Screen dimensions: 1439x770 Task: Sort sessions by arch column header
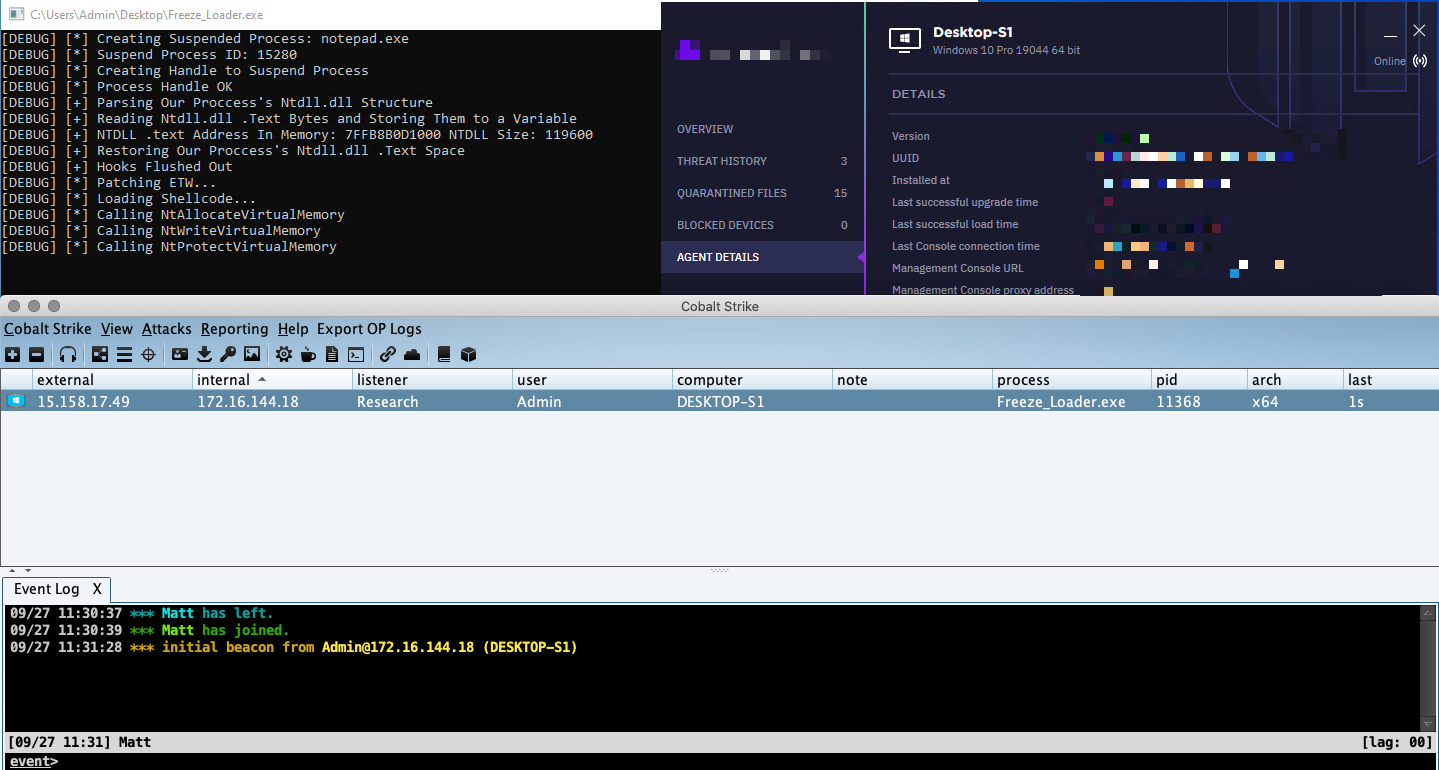(x=1295, y=380)
